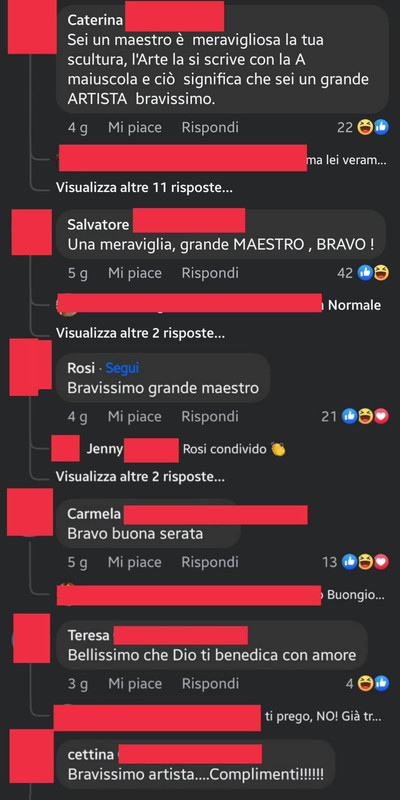Click the clapping hands emoji in Jenny's reply
Screen dimensions: 400x800
tap(278, 449)
